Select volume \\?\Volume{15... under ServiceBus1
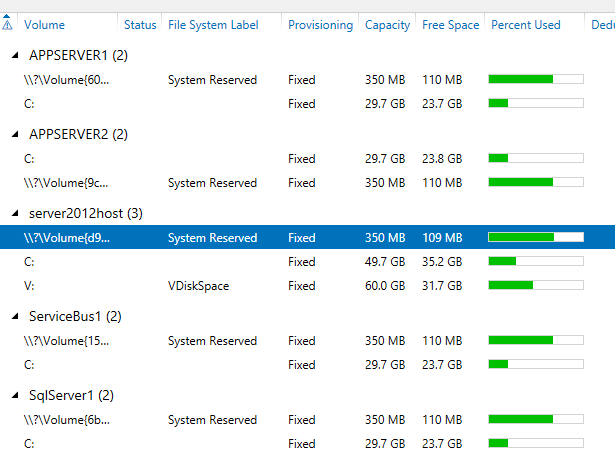615x463 pixels. (x=308, y=341)
